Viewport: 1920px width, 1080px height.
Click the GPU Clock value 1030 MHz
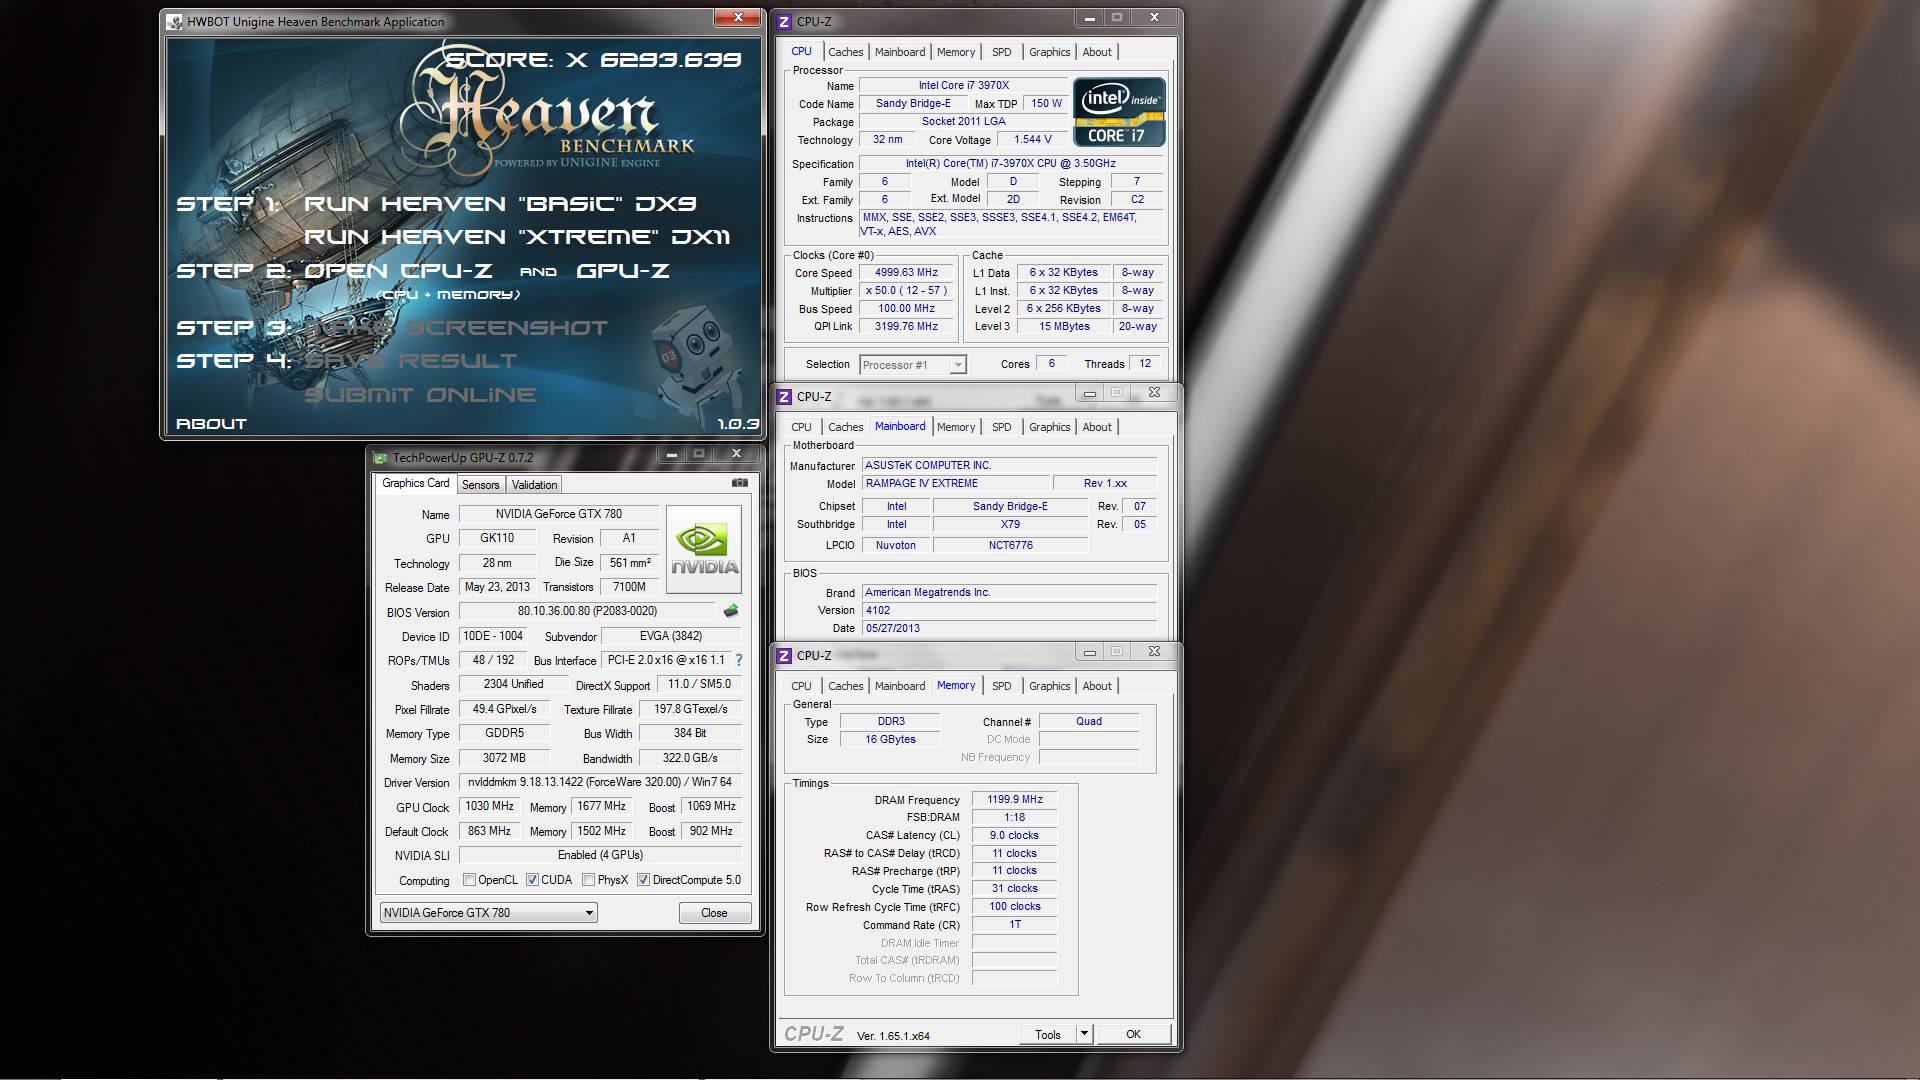pos(489,806)
